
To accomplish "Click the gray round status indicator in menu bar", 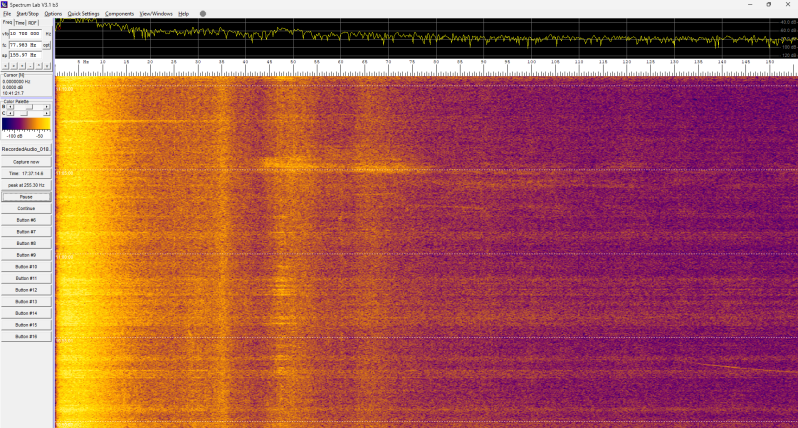I will (203, 14).
